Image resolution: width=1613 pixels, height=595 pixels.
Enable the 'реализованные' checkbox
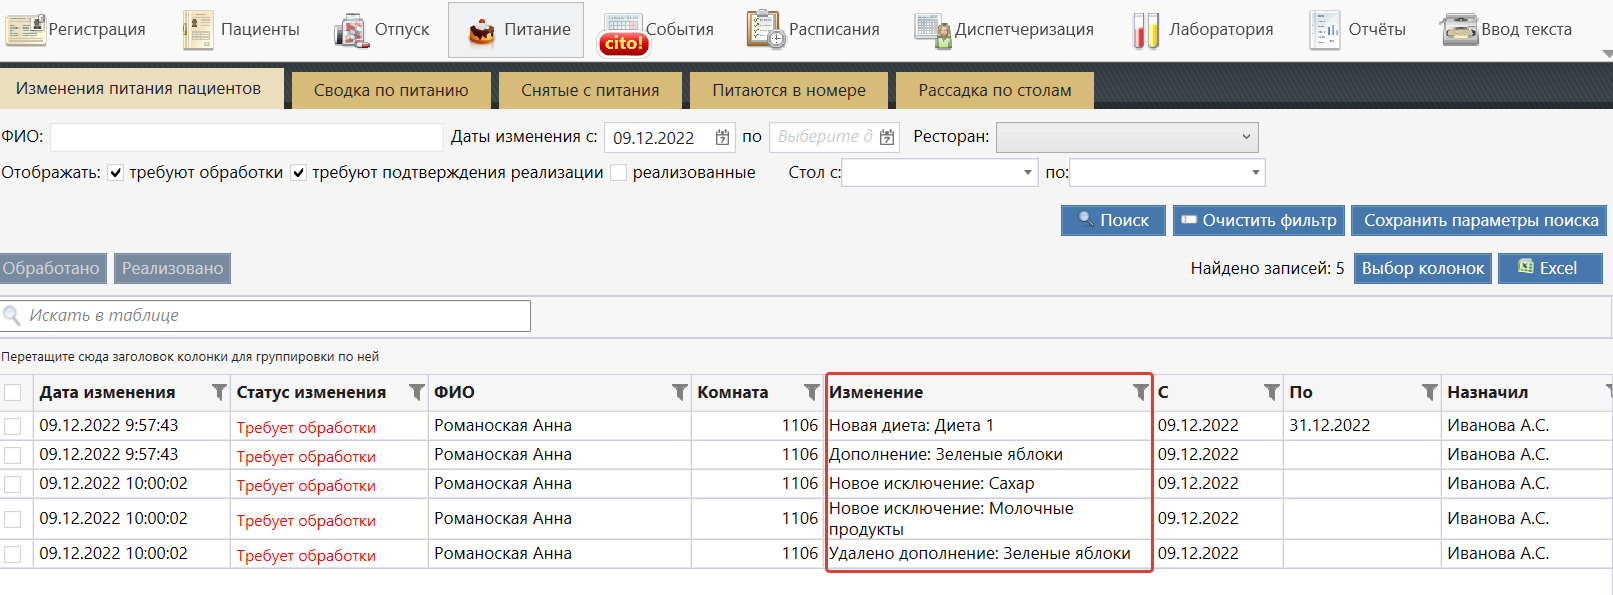point(619,173)
